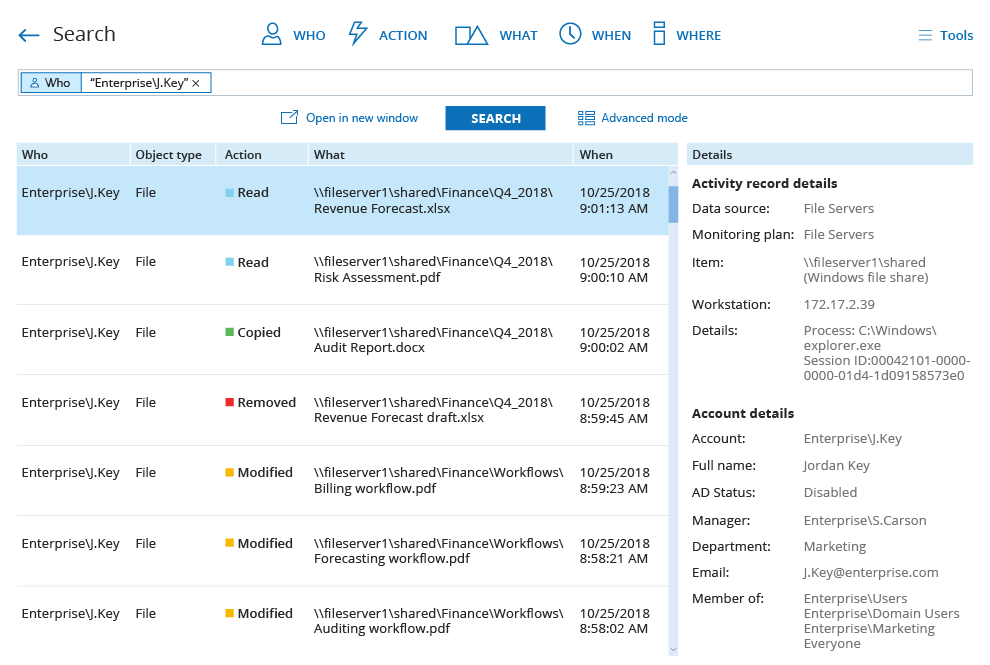This screenshot has width=990, height=665.
Task: Click scroll down arrow of results list
Action: coord(673,649)
